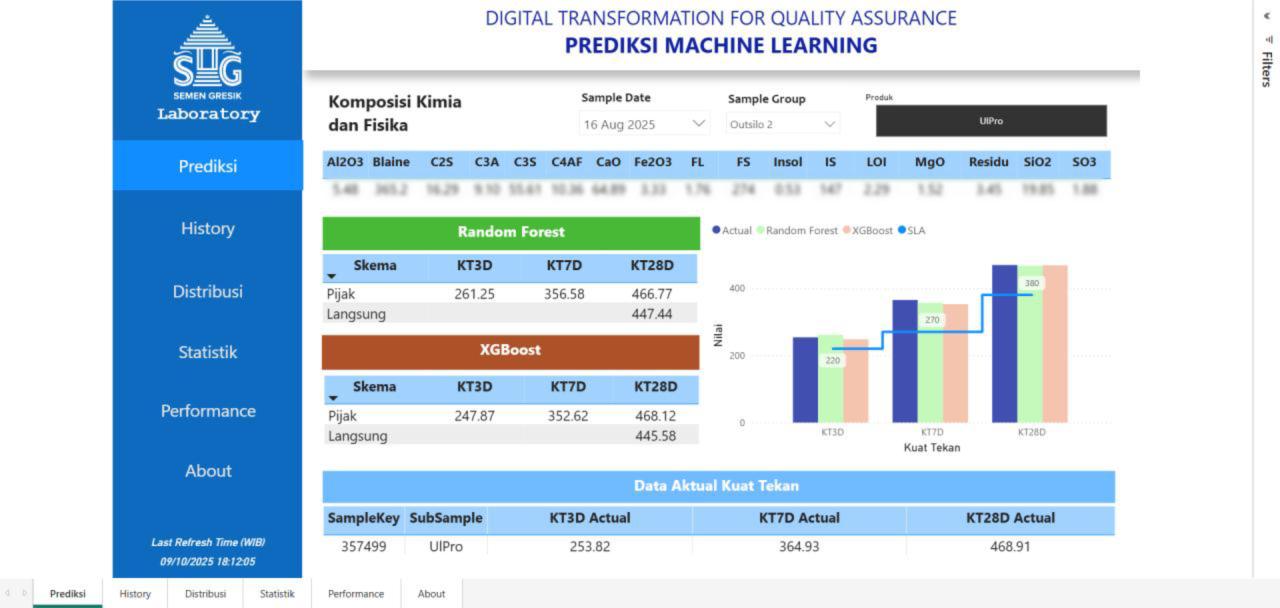Click the XGBoost legend marker
This screenshot has width=1280, height=608.
(x=846, y=230)
